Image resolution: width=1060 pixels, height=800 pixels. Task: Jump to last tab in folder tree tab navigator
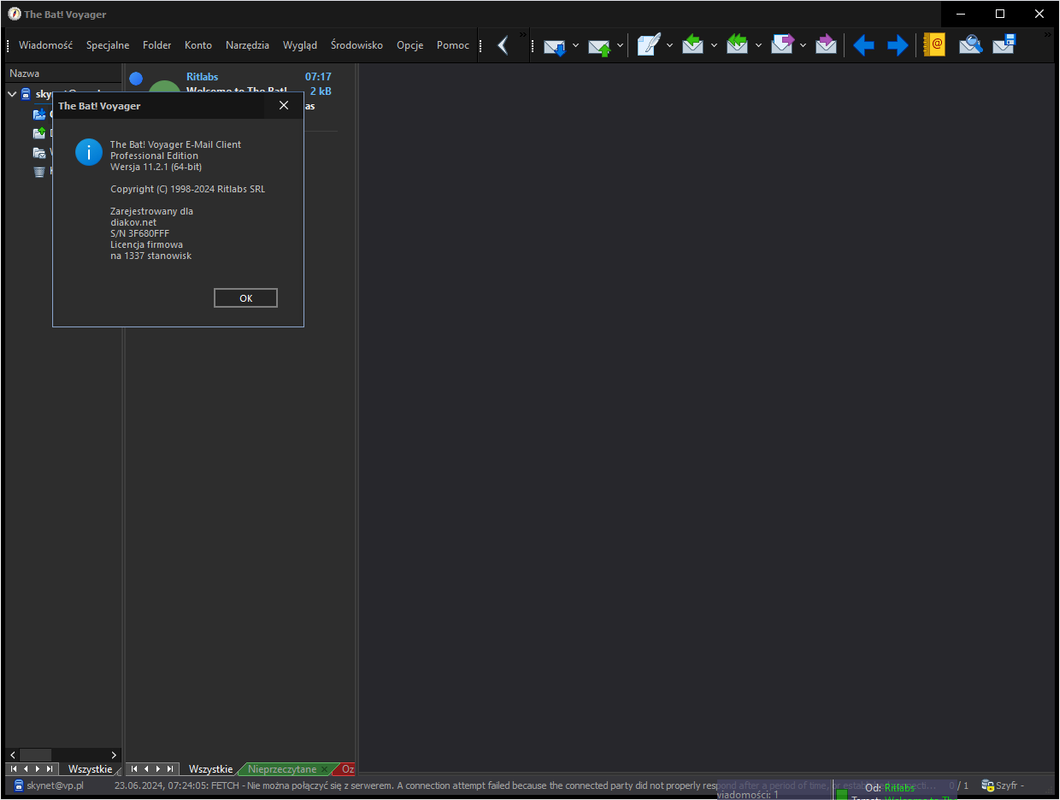(x=49, y=769)
